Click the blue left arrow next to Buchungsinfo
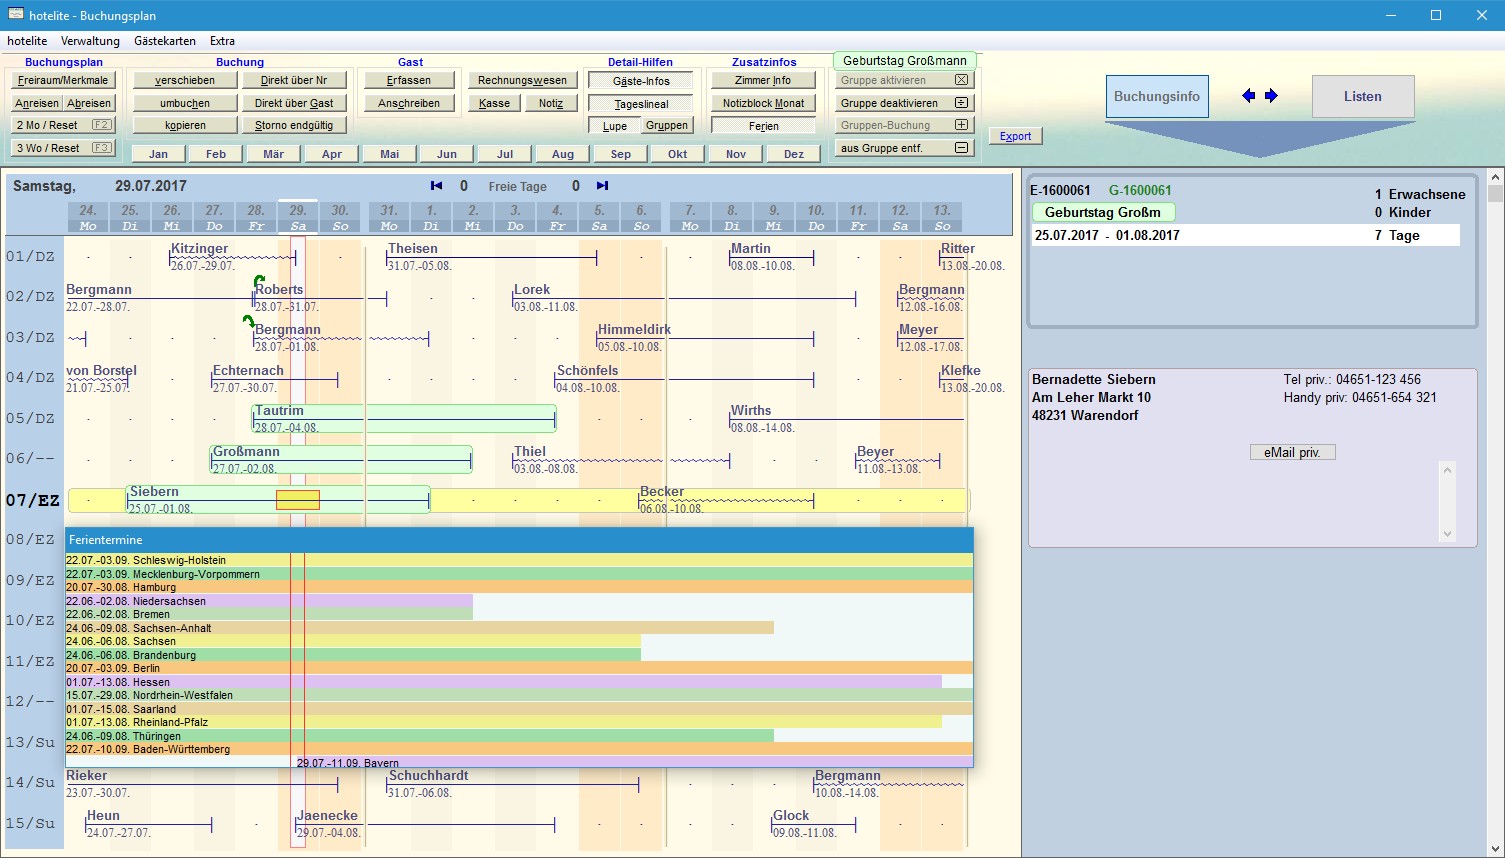The width and height of the screenshot is (1505, 858). 1248,96
